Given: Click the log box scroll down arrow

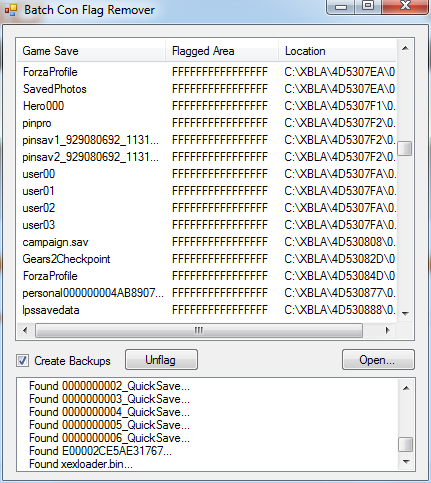Looking at the screenshot, I should pyautogui.click(x=406, y=462).
